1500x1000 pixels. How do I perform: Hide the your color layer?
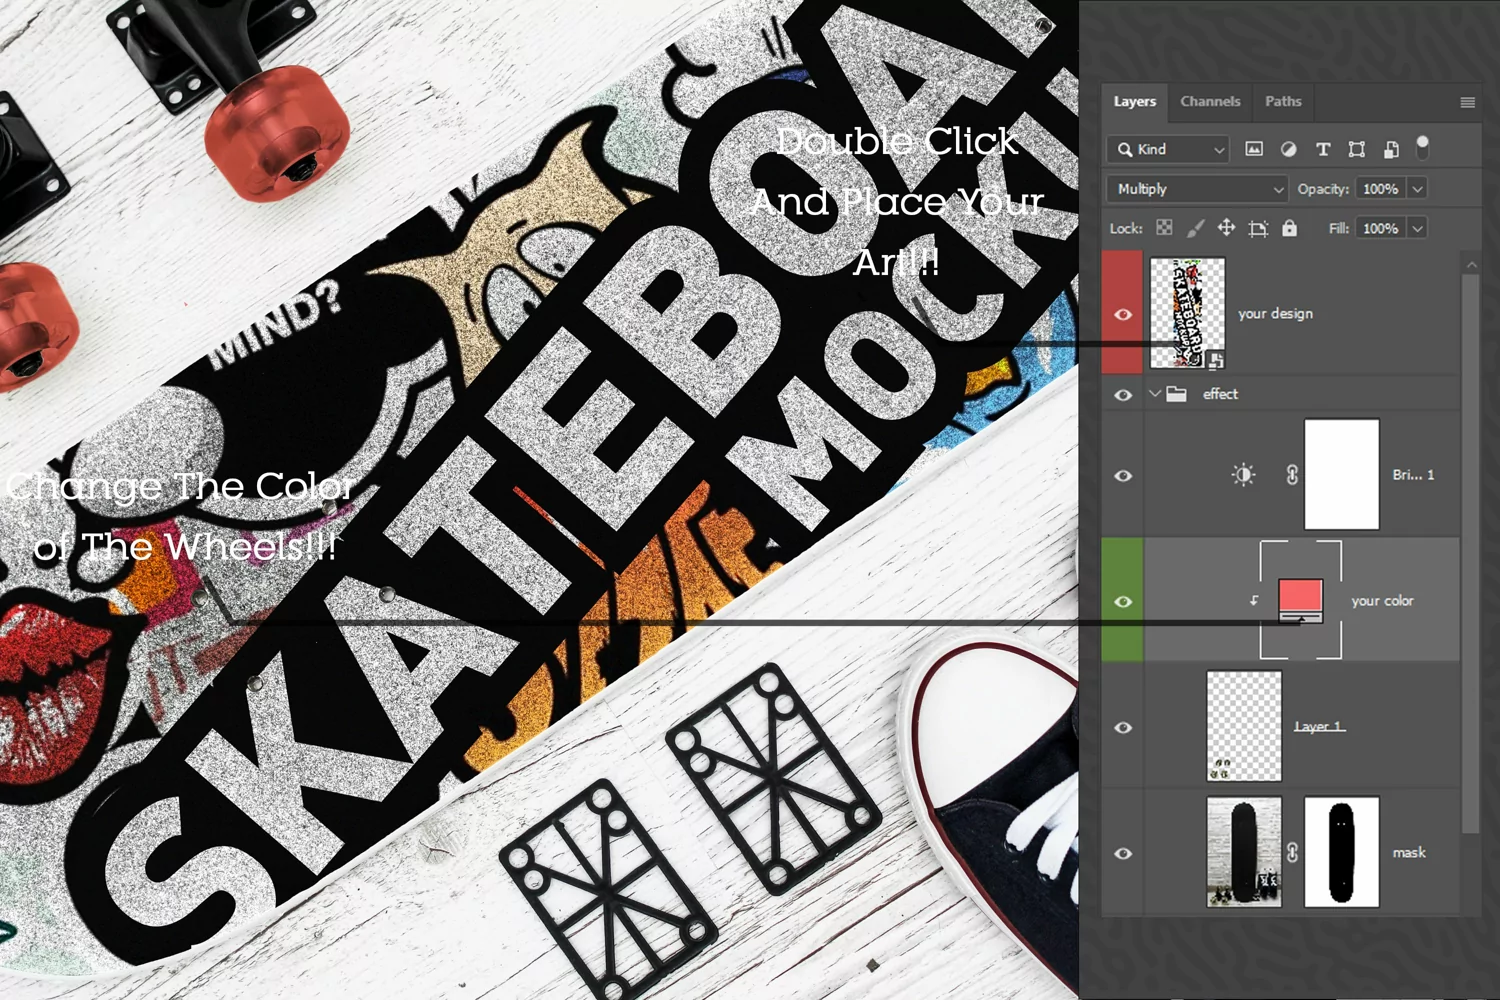point(1123,601)
